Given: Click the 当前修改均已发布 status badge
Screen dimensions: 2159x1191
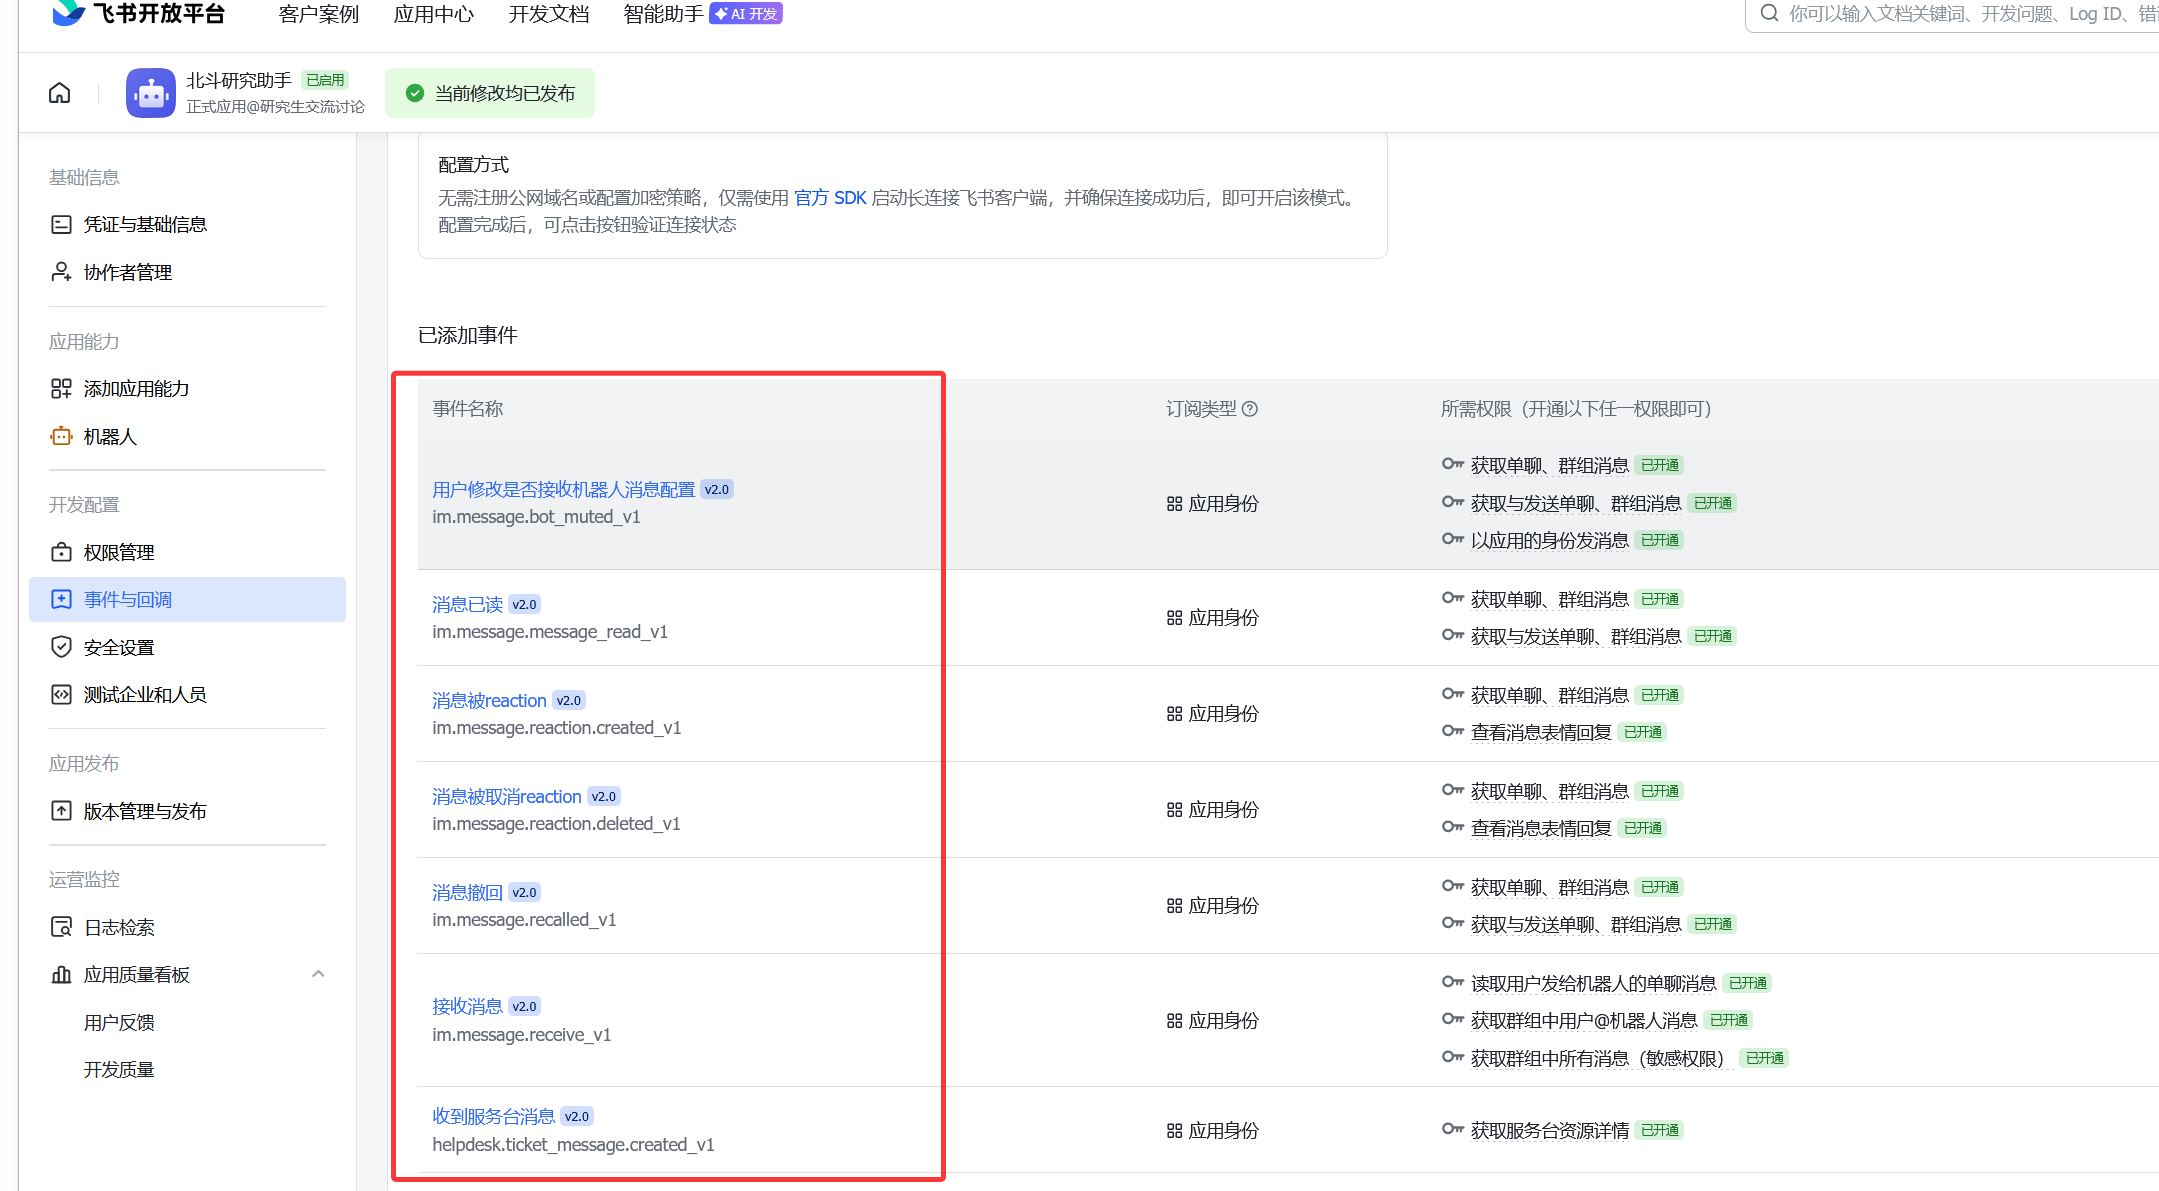Looking at the screenshot, I should point(490,93).
